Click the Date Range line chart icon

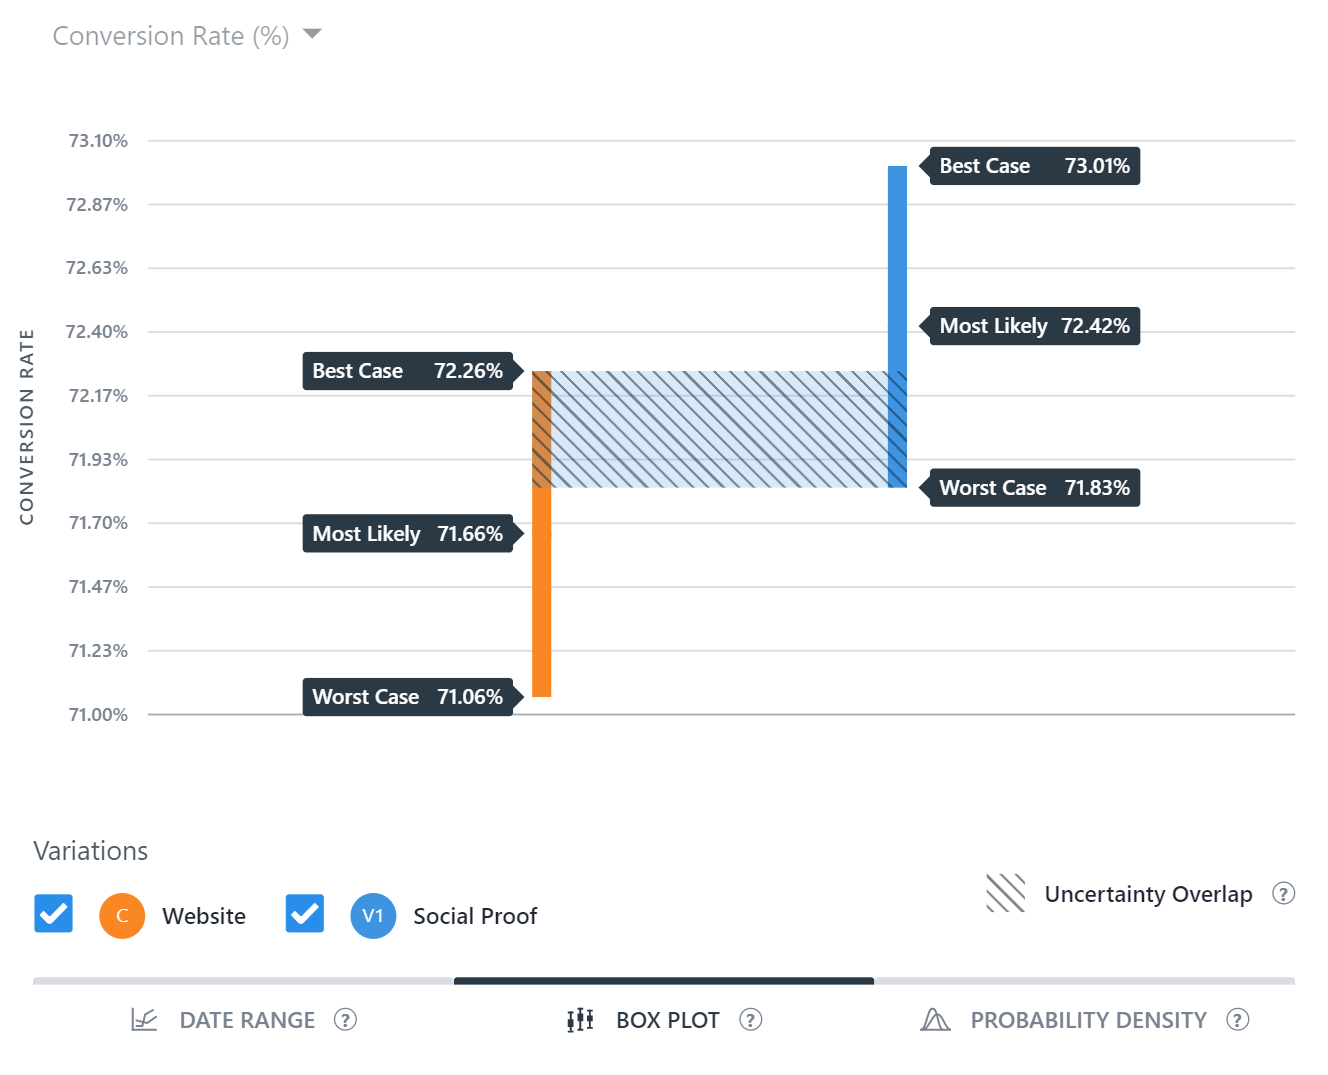click(x=144, y=1020)
